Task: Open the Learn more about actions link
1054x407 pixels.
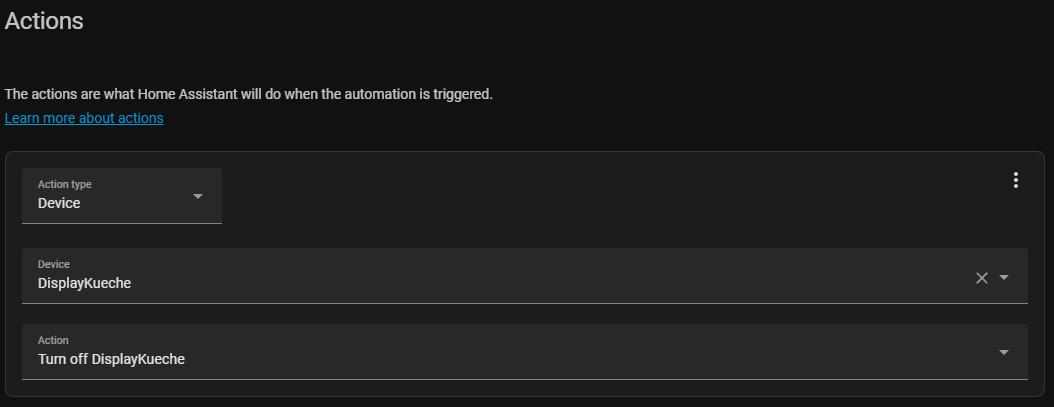Action: pos(84,118)
